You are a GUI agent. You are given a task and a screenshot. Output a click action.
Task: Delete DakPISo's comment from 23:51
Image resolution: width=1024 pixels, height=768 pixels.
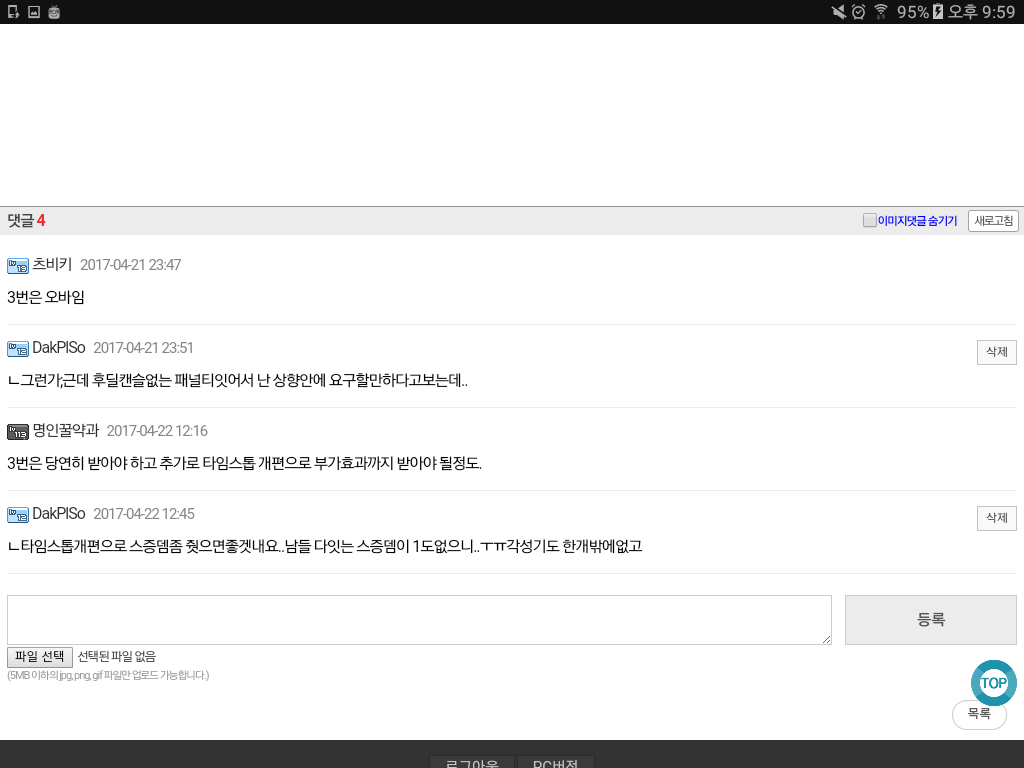[996, 352]
